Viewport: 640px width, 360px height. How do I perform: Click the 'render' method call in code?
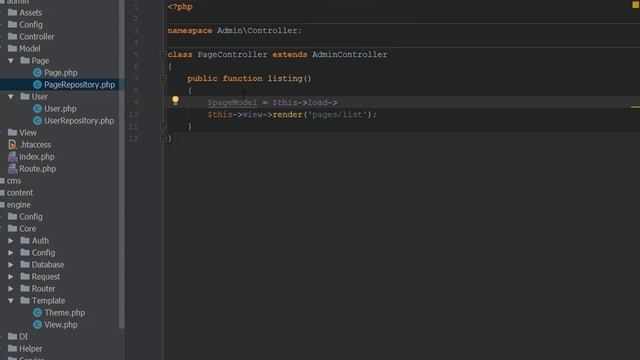point(287,115)
